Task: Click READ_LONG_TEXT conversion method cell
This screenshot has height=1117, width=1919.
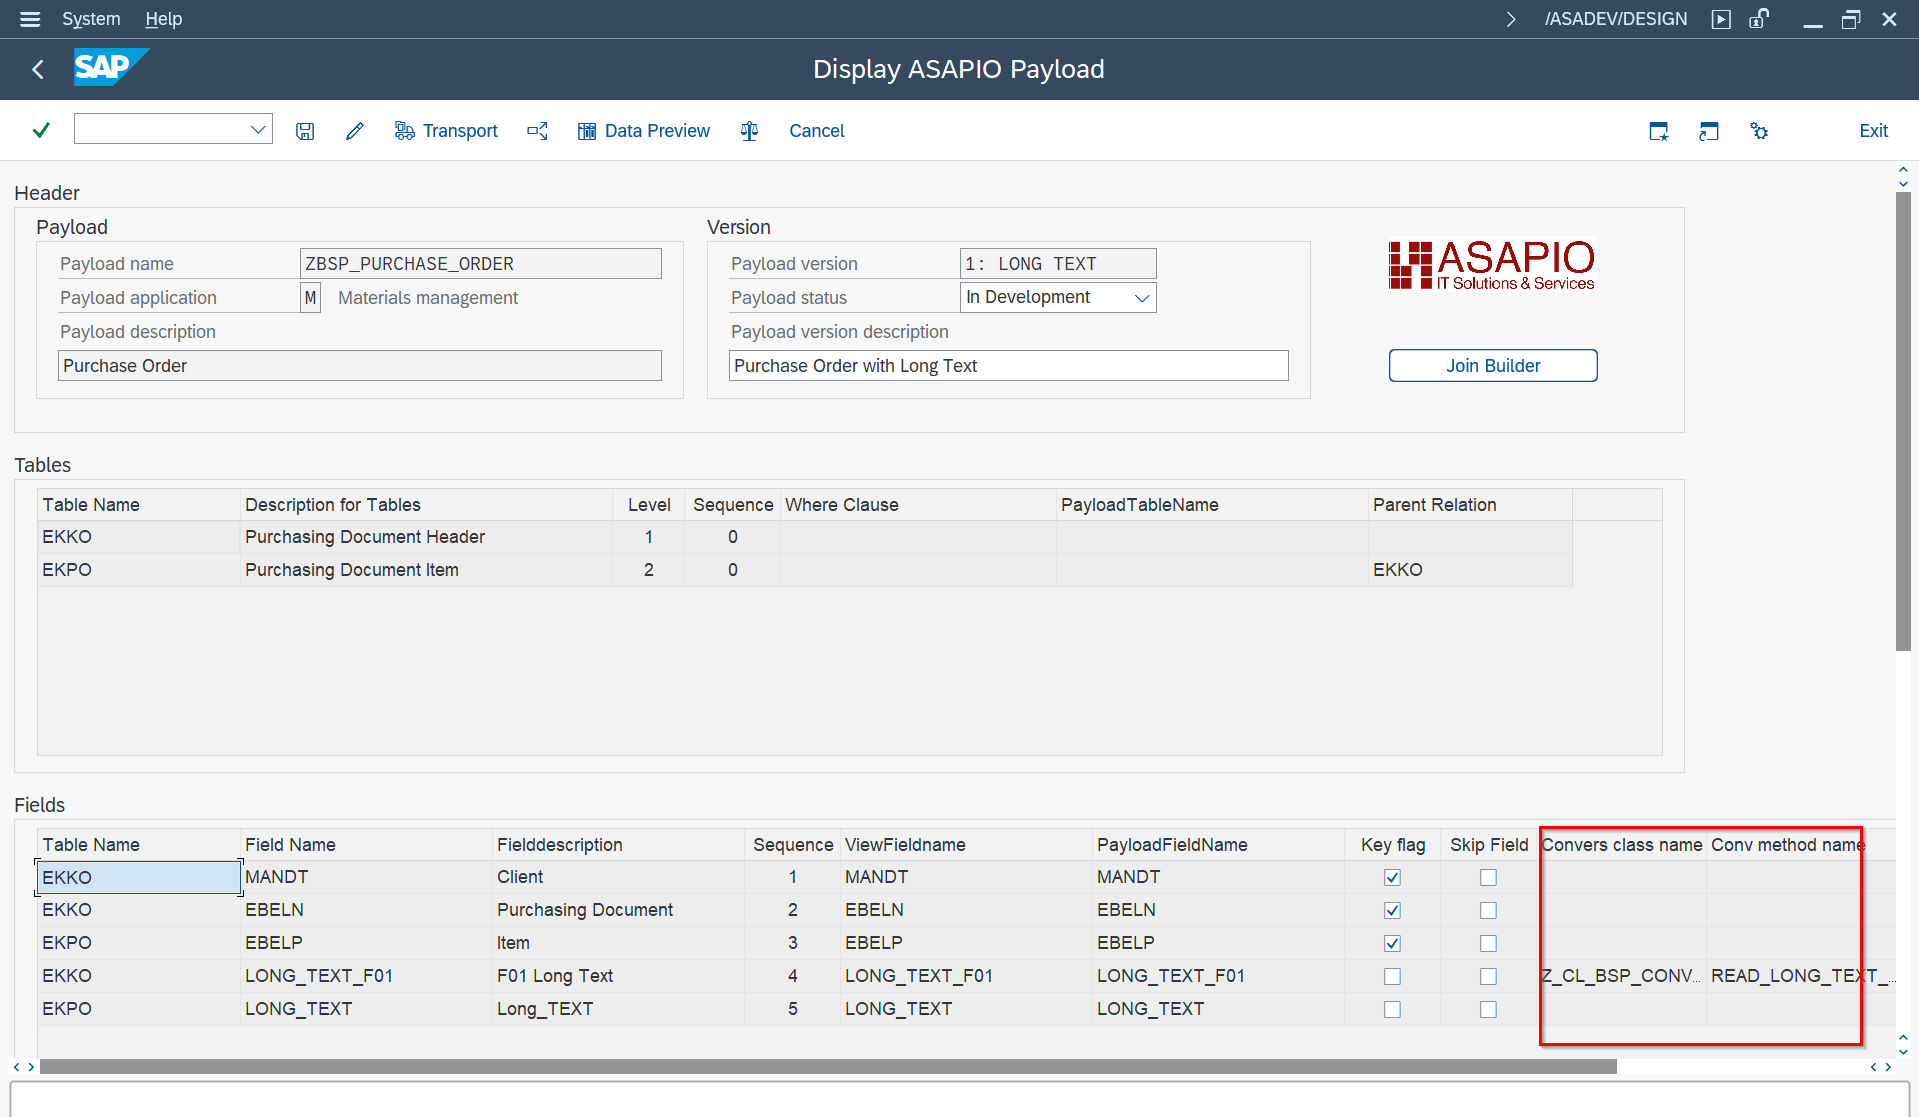Action: (1799, 976)
